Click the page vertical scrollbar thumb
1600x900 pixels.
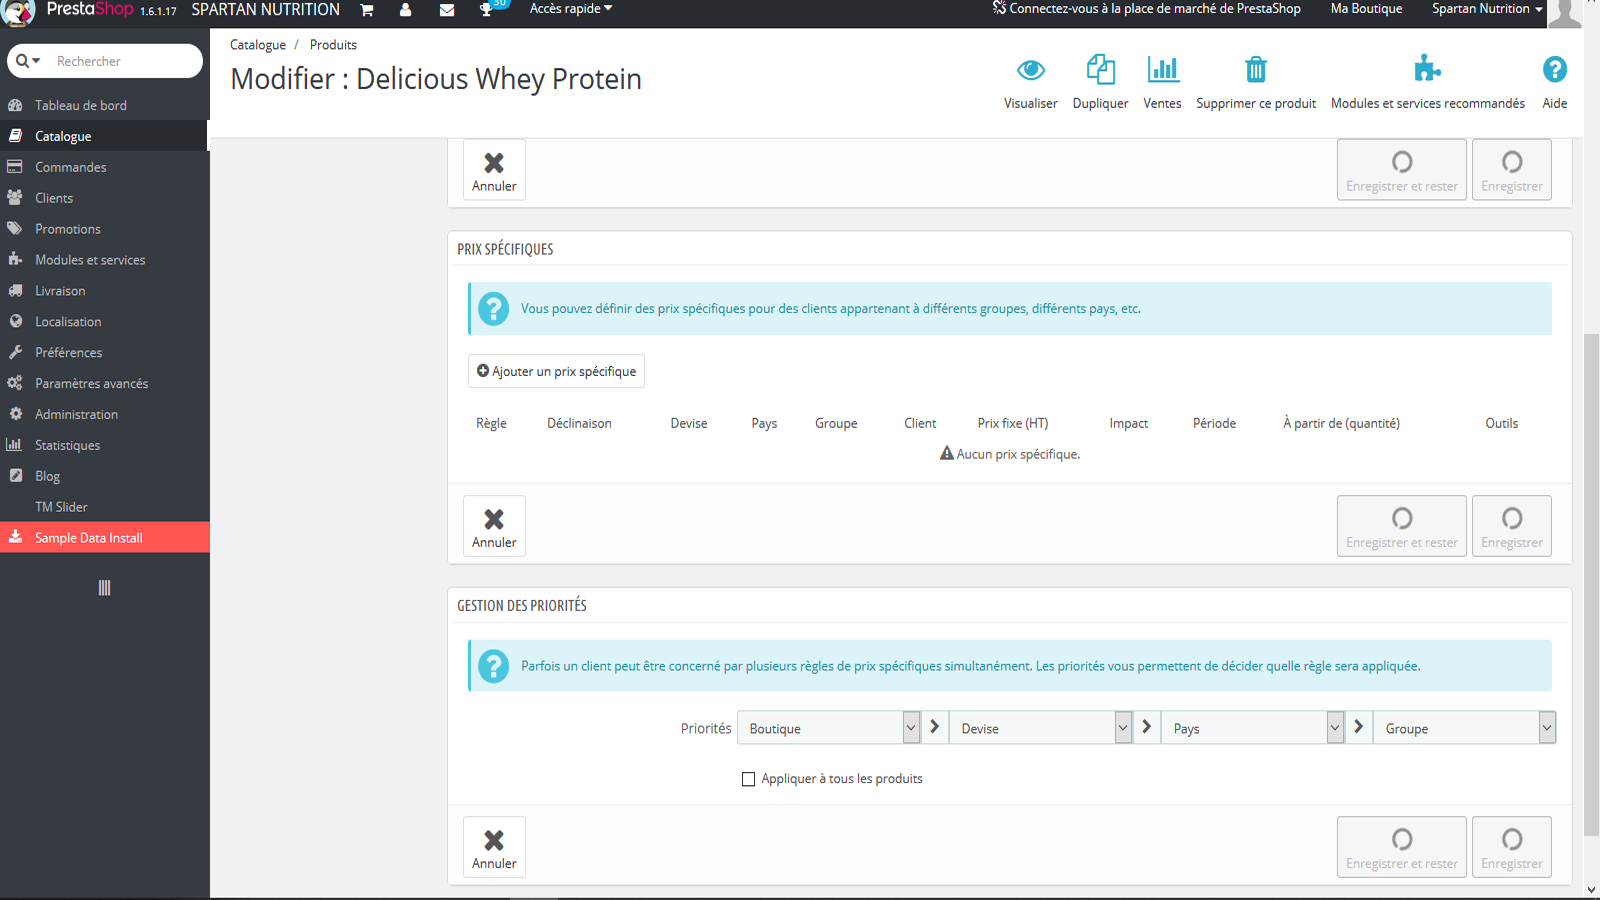pos(1591,585)
